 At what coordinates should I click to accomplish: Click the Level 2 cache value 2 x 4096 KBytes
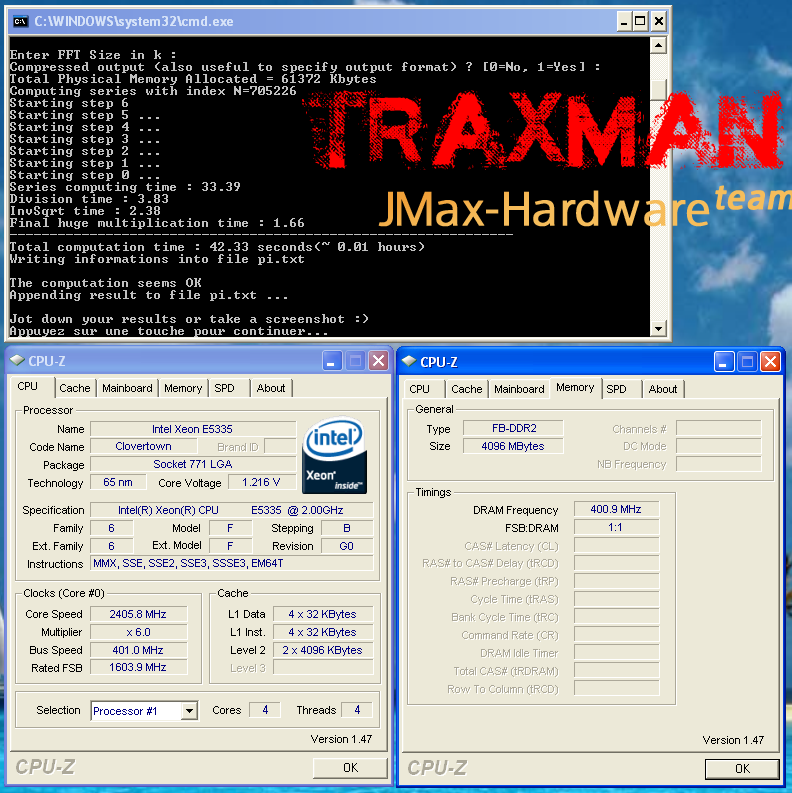coord(323,650)
